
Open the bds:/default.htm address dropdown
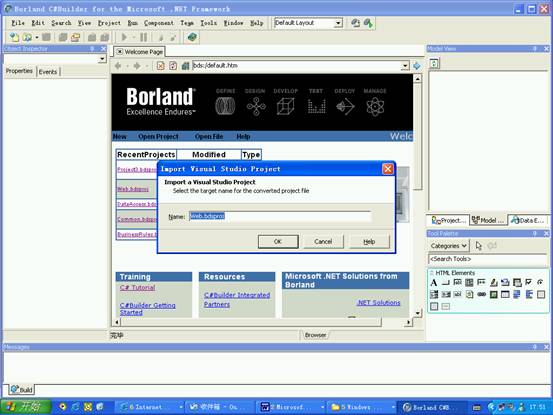pyautogui.click(x=405, y=66)
